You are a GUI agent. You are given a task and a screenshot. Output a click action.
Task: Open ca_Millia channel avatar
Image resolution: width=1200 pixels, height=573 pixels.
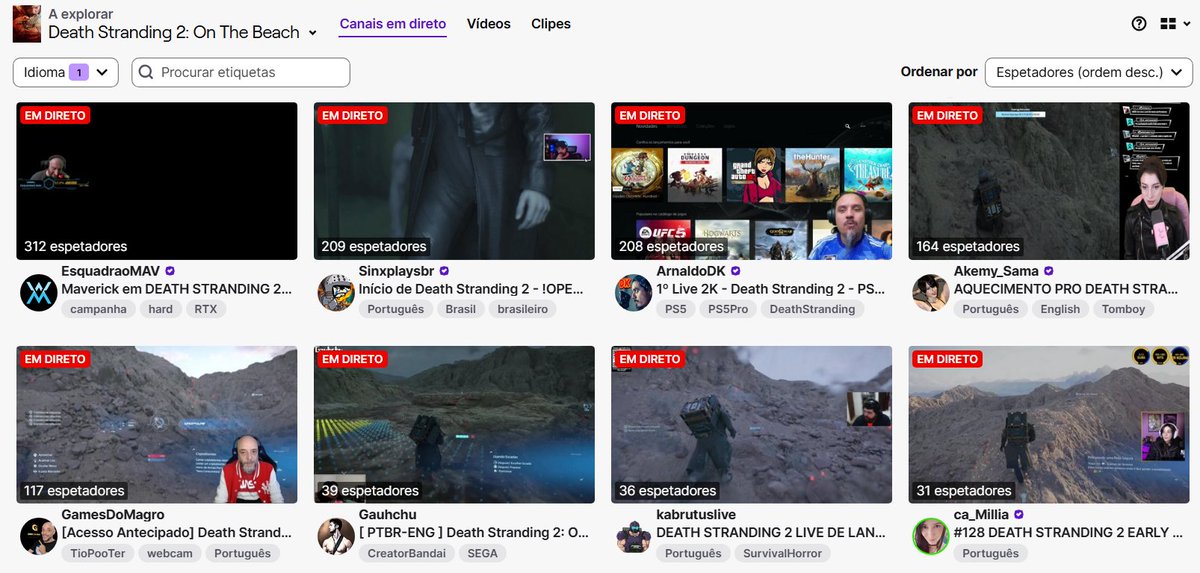pyautogui.click(x=931, y=536)
